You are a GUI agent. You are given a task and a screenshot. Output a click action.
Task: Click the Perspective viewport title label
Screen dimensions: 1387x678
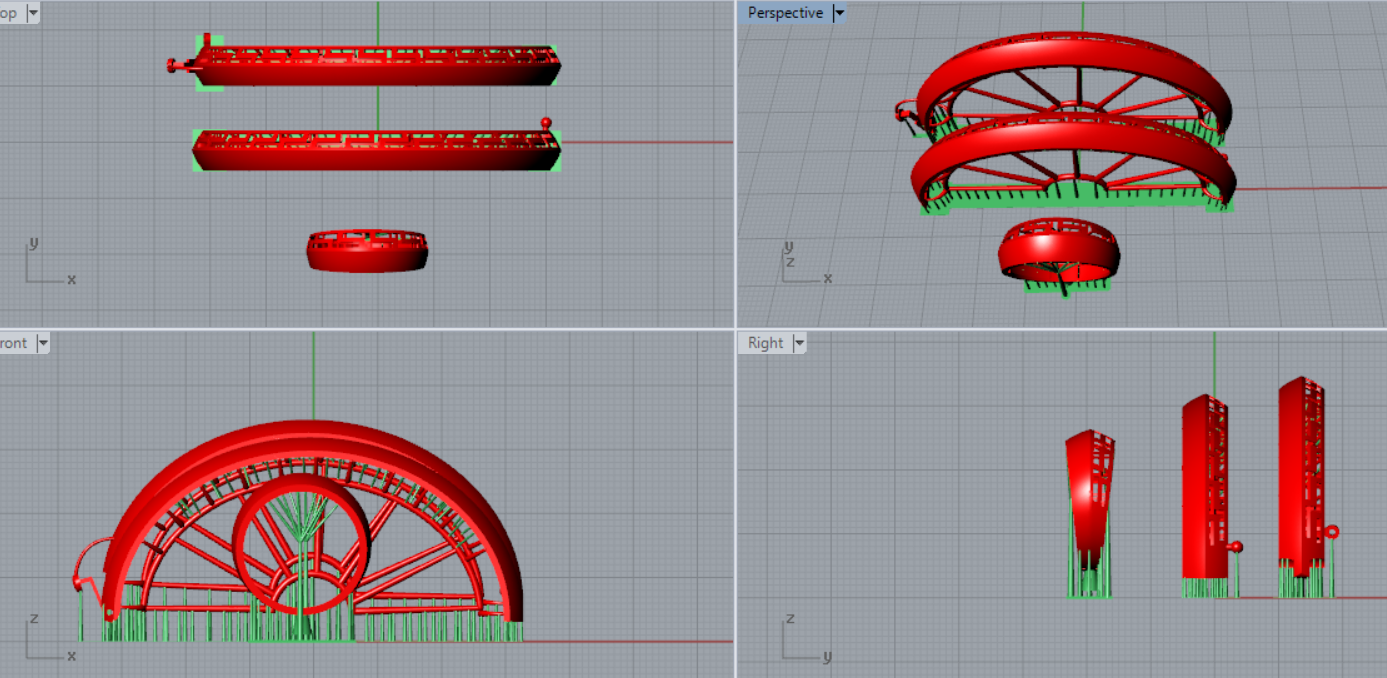click(785, 13)
